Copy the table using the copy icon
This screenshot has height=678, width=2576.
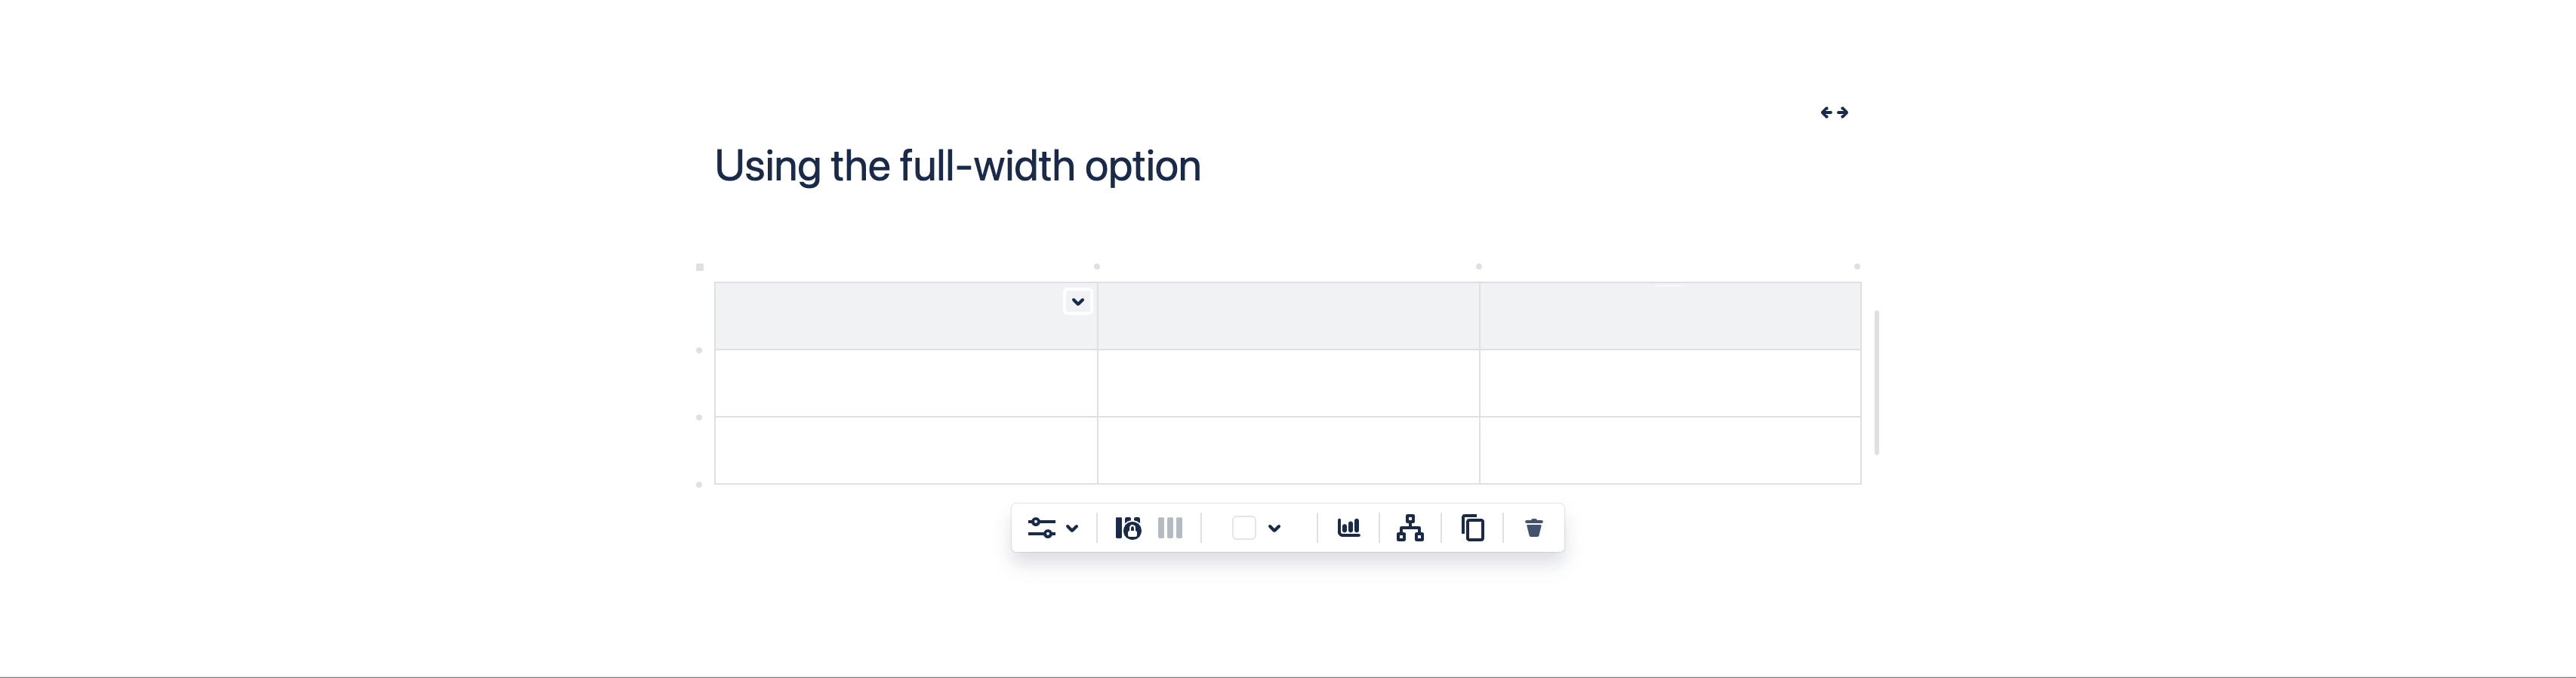(x=1471, y=528)
